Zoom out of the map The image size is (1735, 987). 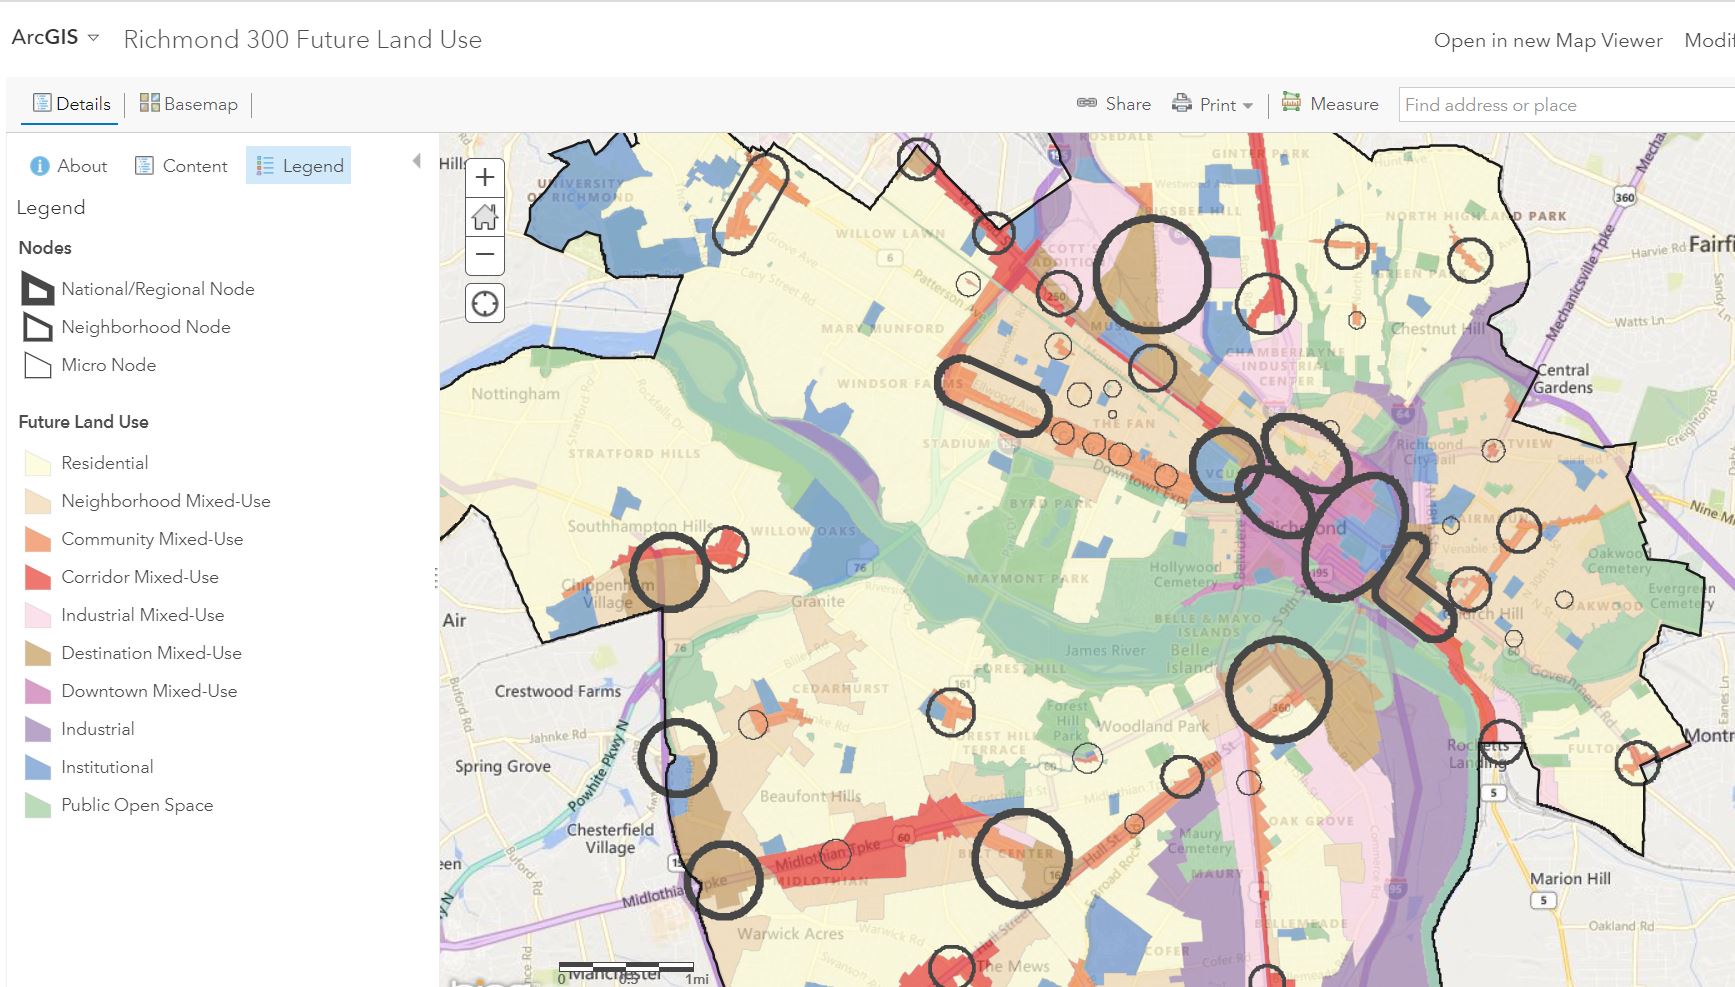(485, 255)
